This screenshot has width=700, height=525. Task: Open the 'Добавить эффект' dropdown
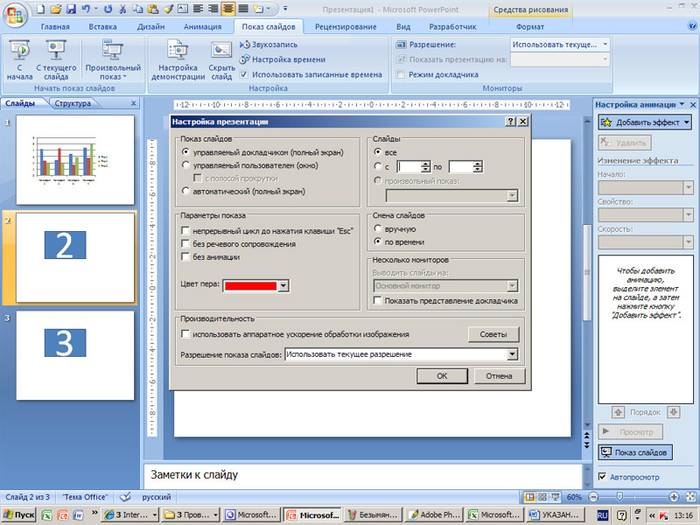(639, 122)
